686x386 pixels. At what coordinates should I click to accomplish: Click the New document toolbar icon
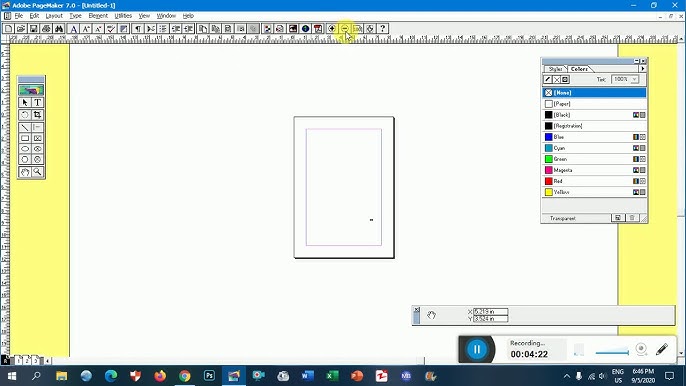(x=8, y=28)
